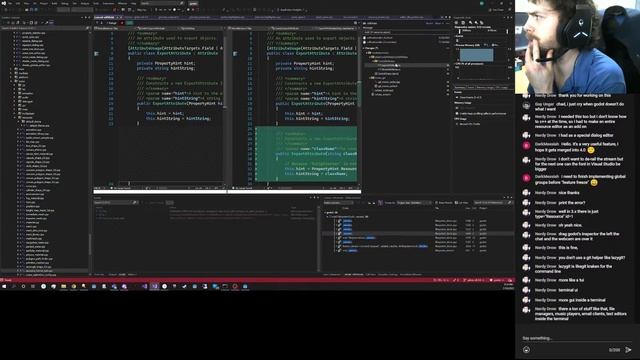This screenshot has width=640, height=360.
Task: Open Windows search from taskbar
Action: pyautogui.click(x=13, y=287)
